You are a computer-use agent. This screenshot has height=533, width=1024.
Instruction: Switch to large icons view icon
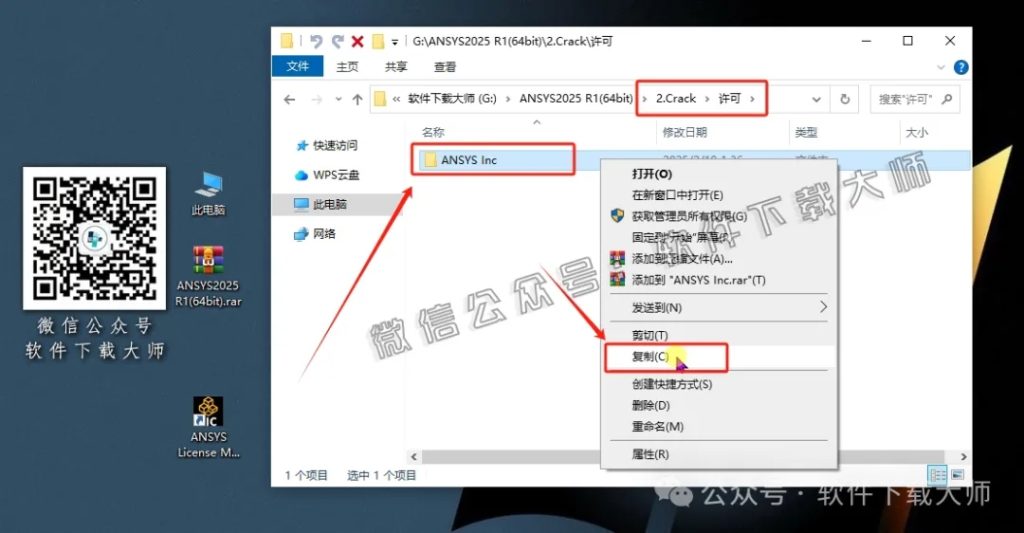(x=957, y=475)
